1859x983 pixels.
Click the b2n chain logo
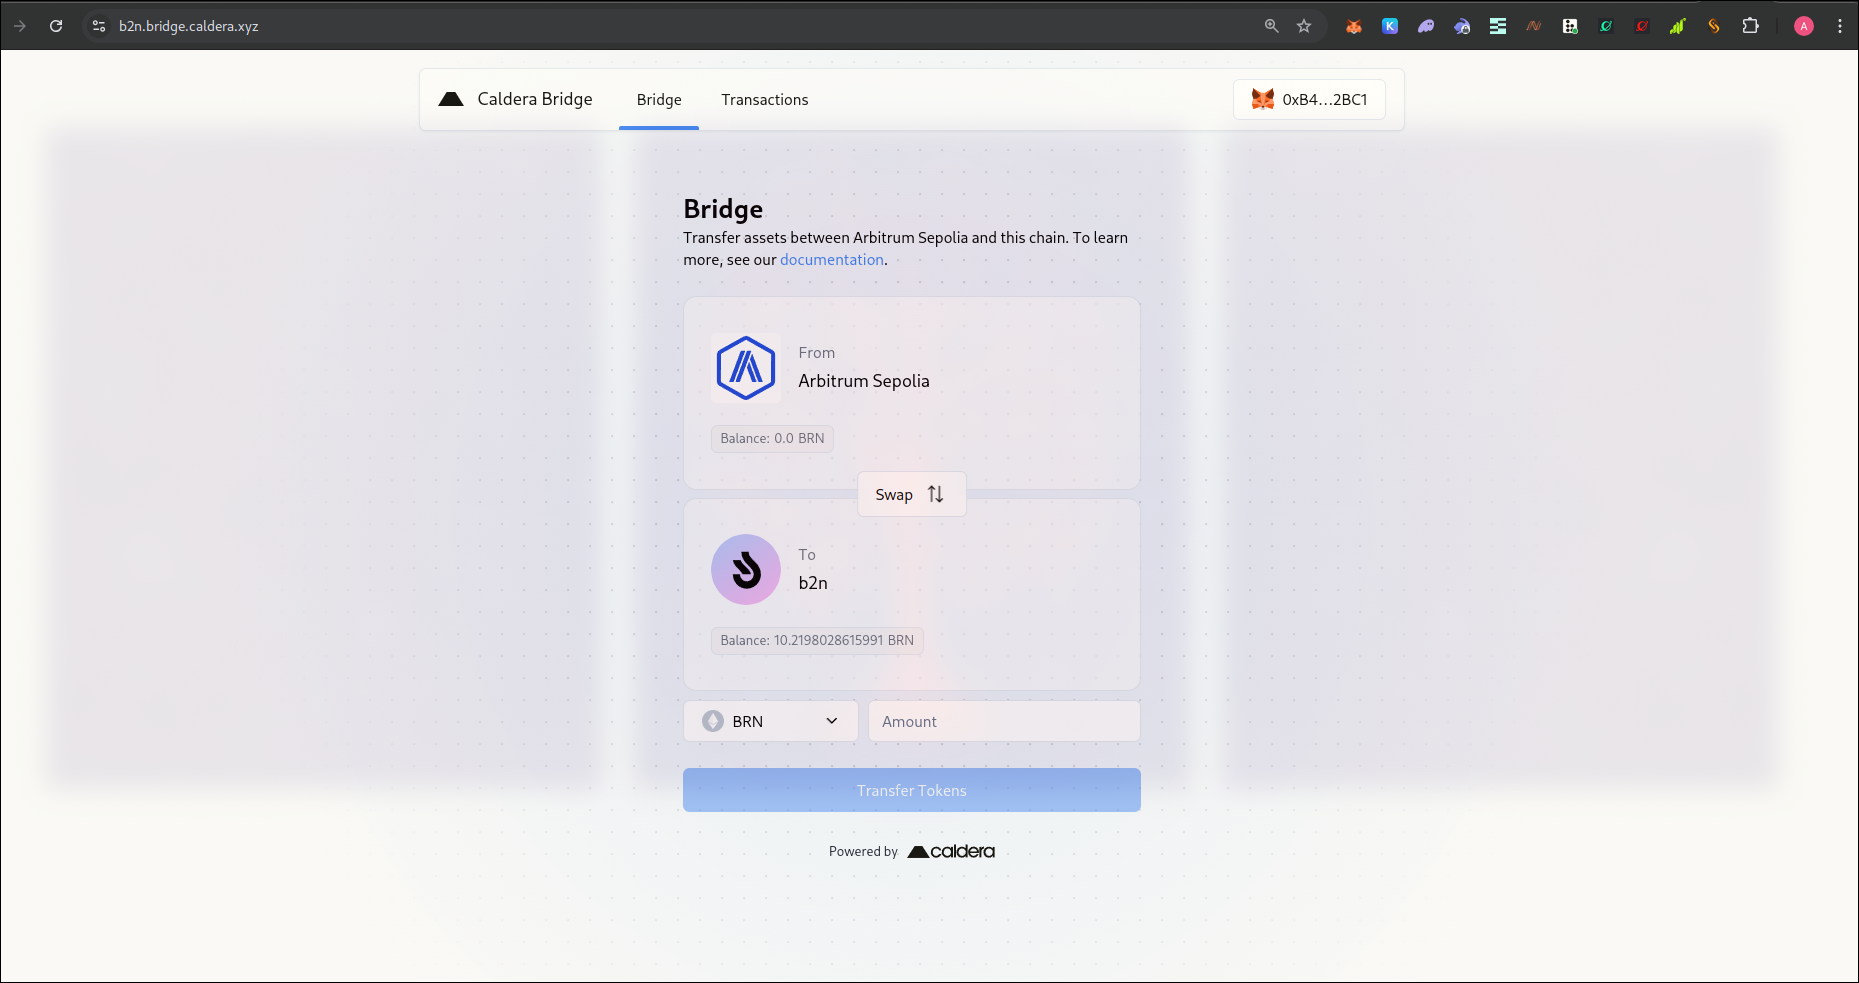pos(746,570)
